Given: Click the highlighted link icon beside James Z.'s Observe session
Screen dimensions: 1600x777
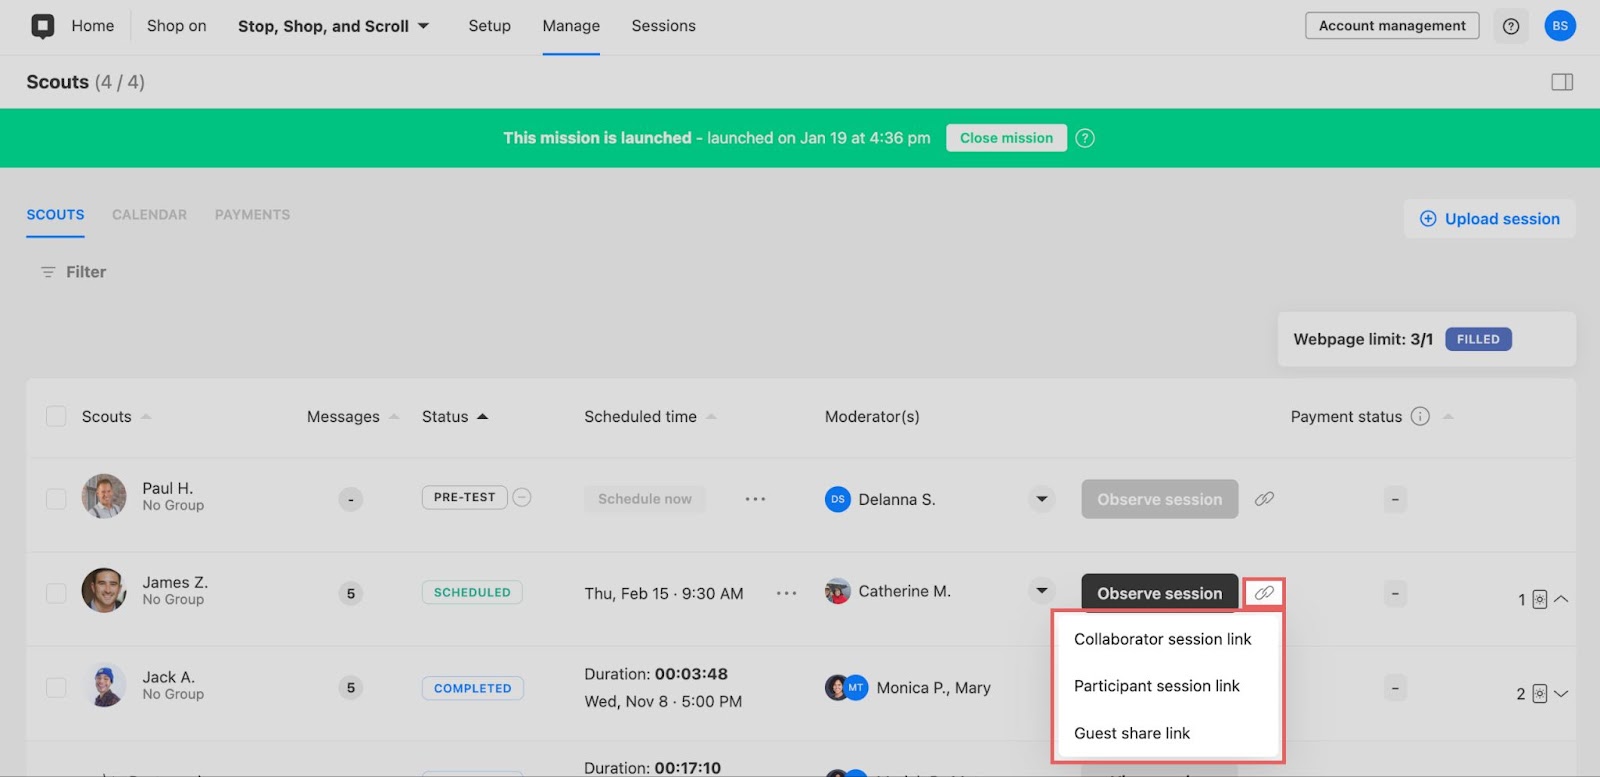Looking at the screenshot, I should coord(1264,593).
